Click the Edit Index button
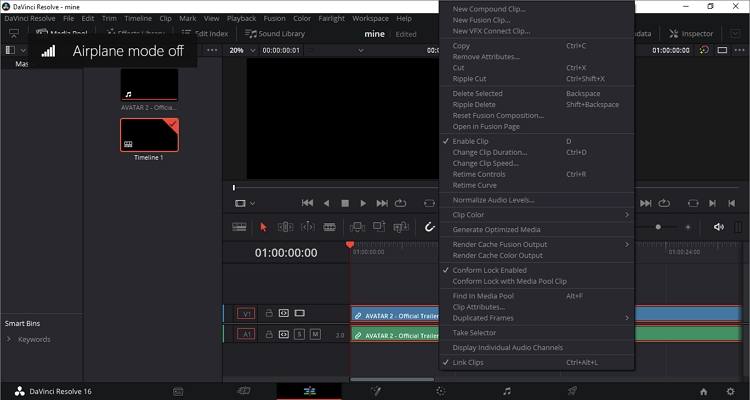The height and width of the screenshot is (400, 750). point(205,33)
